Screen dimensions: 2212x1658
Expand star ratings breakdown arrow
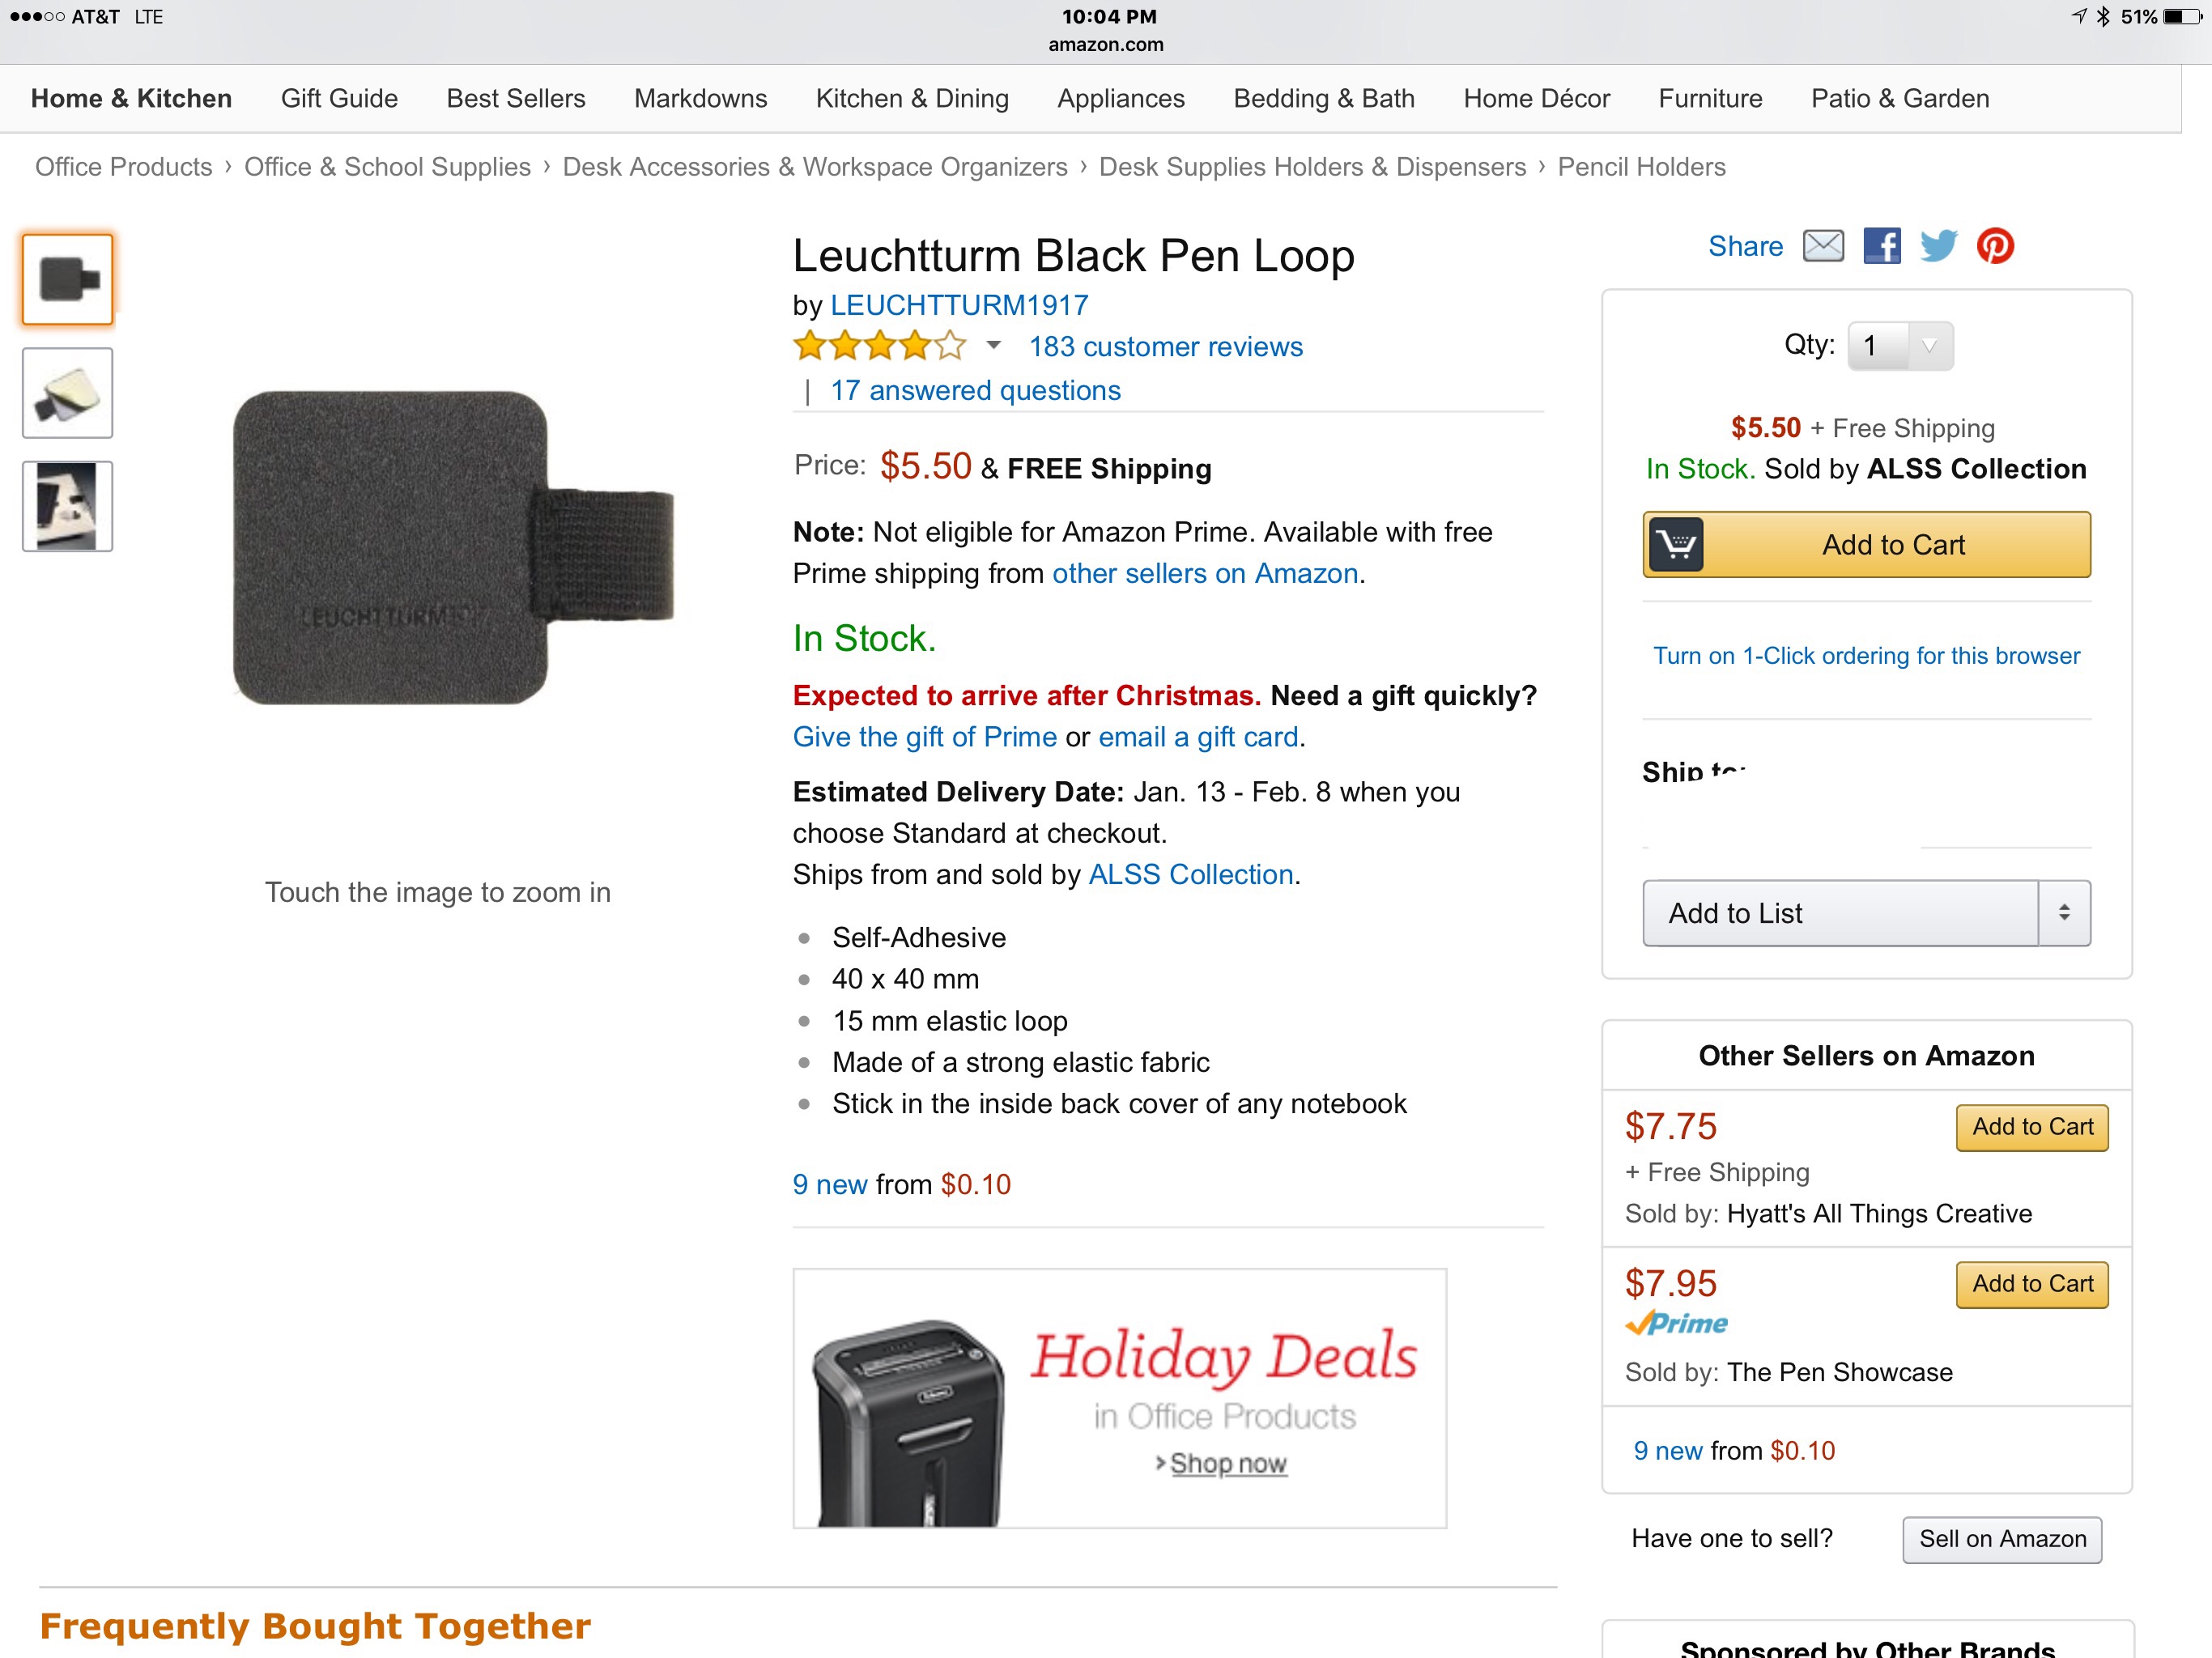[x=993, y=346]
